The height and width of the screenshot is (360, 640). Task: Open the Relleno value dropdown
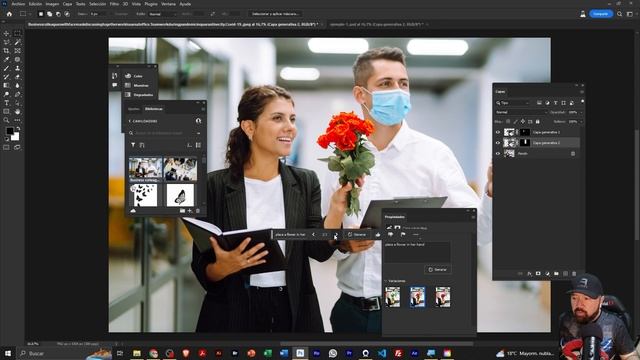tap(582, 122)
